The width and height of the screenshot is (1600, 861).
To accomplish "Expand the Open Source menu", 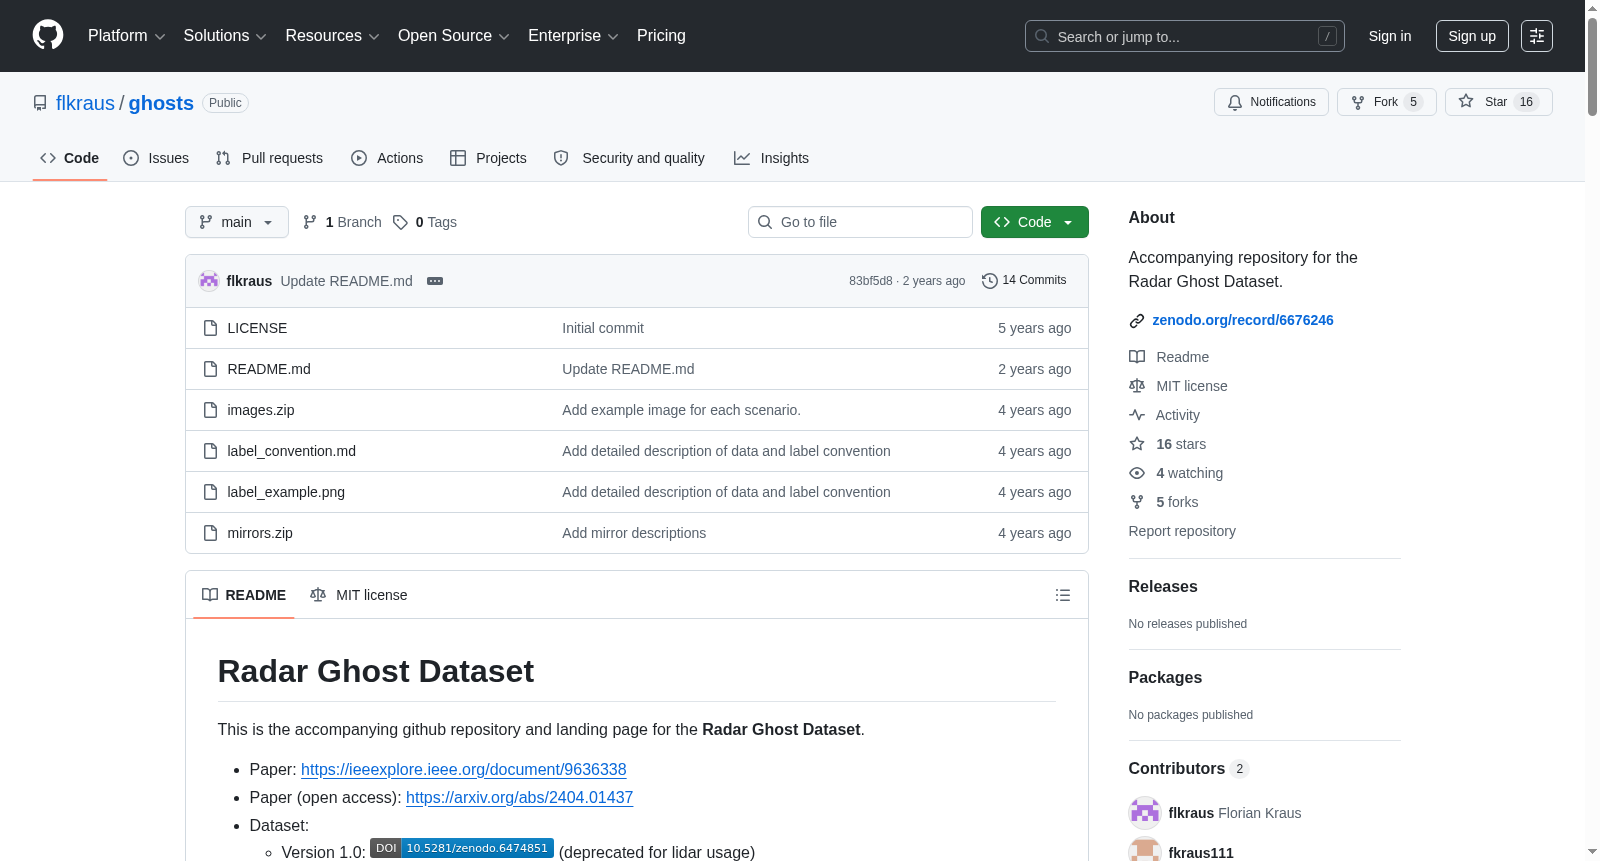I will [x=454, y=36].
